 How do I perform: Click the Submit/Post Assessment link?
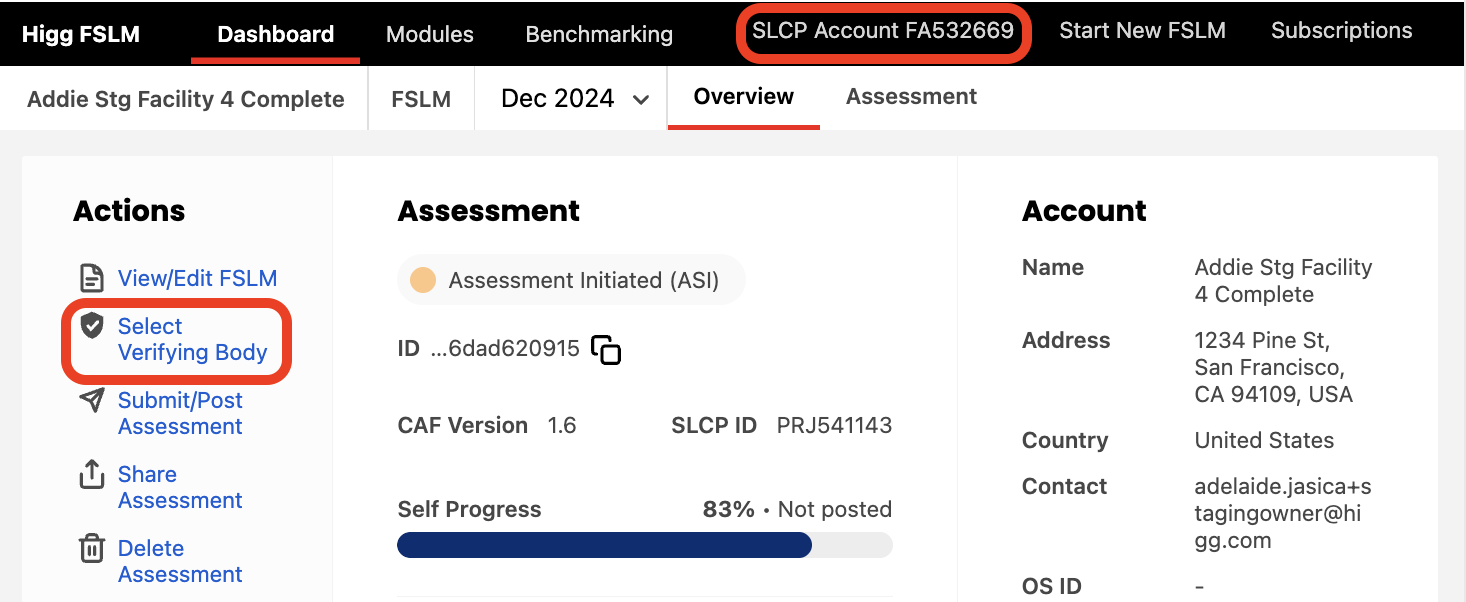[x=181, y=413]
